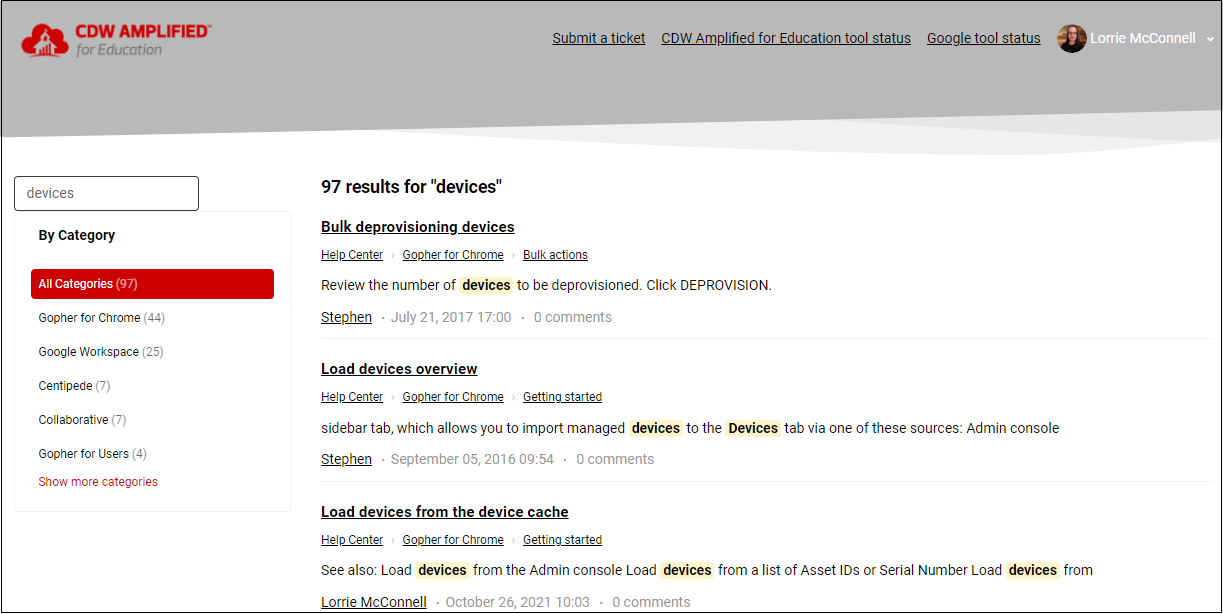Click the "July 21, 2017 17:00" date

point(451,317)
